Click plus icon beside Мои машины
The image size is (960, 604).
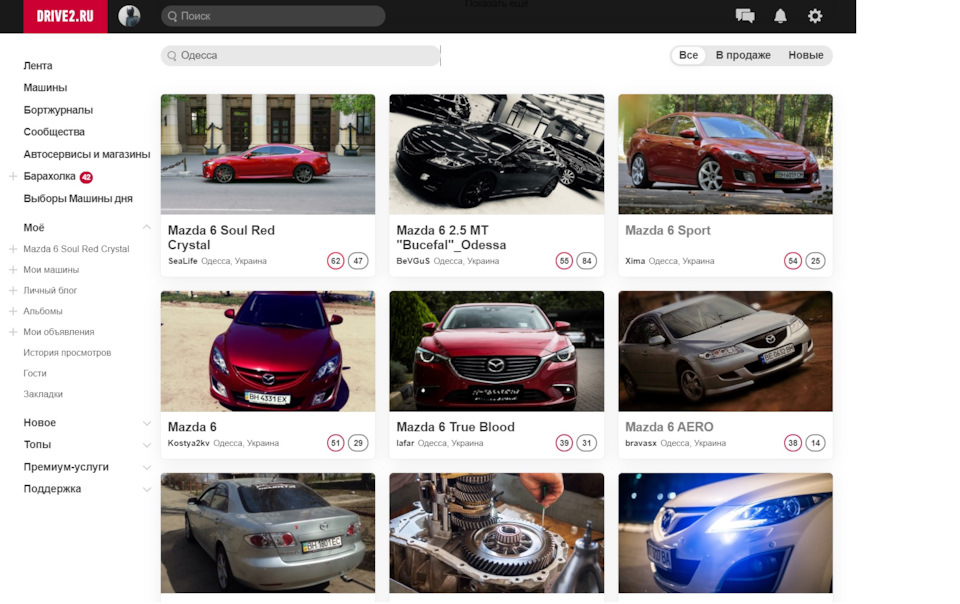coord(13,270)
